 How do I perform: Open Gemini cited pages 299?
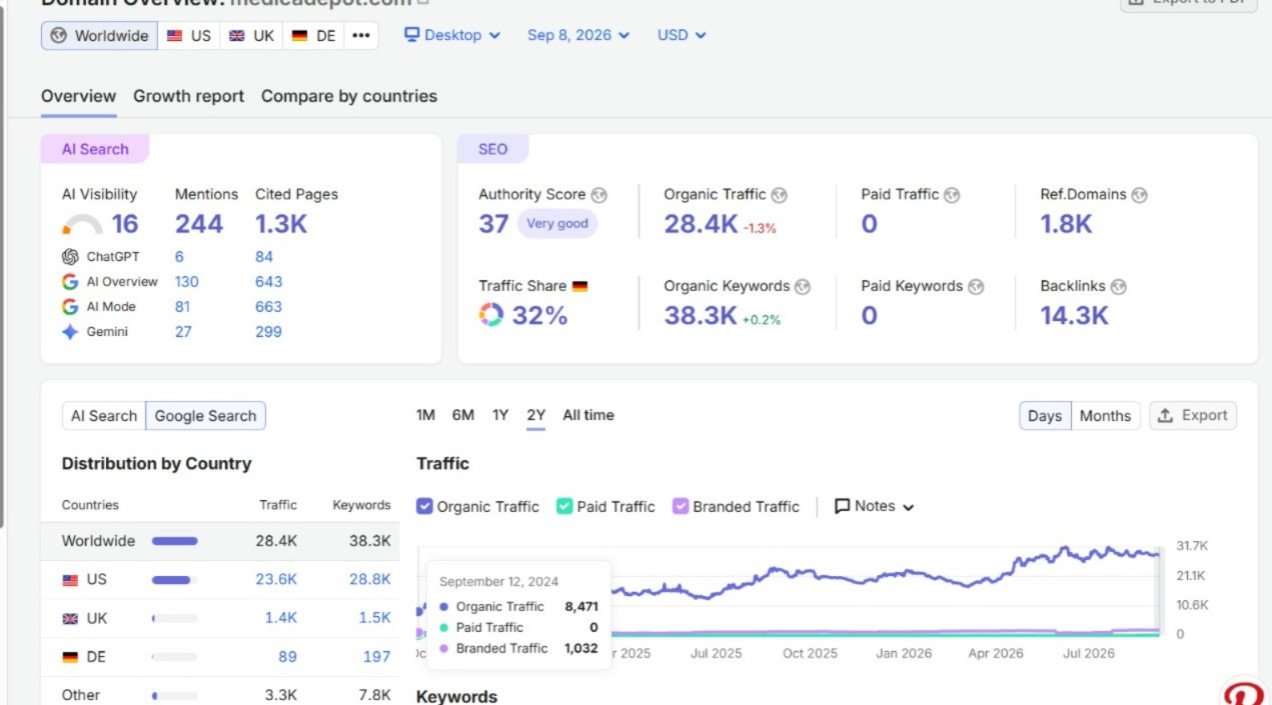click(268, 332)
